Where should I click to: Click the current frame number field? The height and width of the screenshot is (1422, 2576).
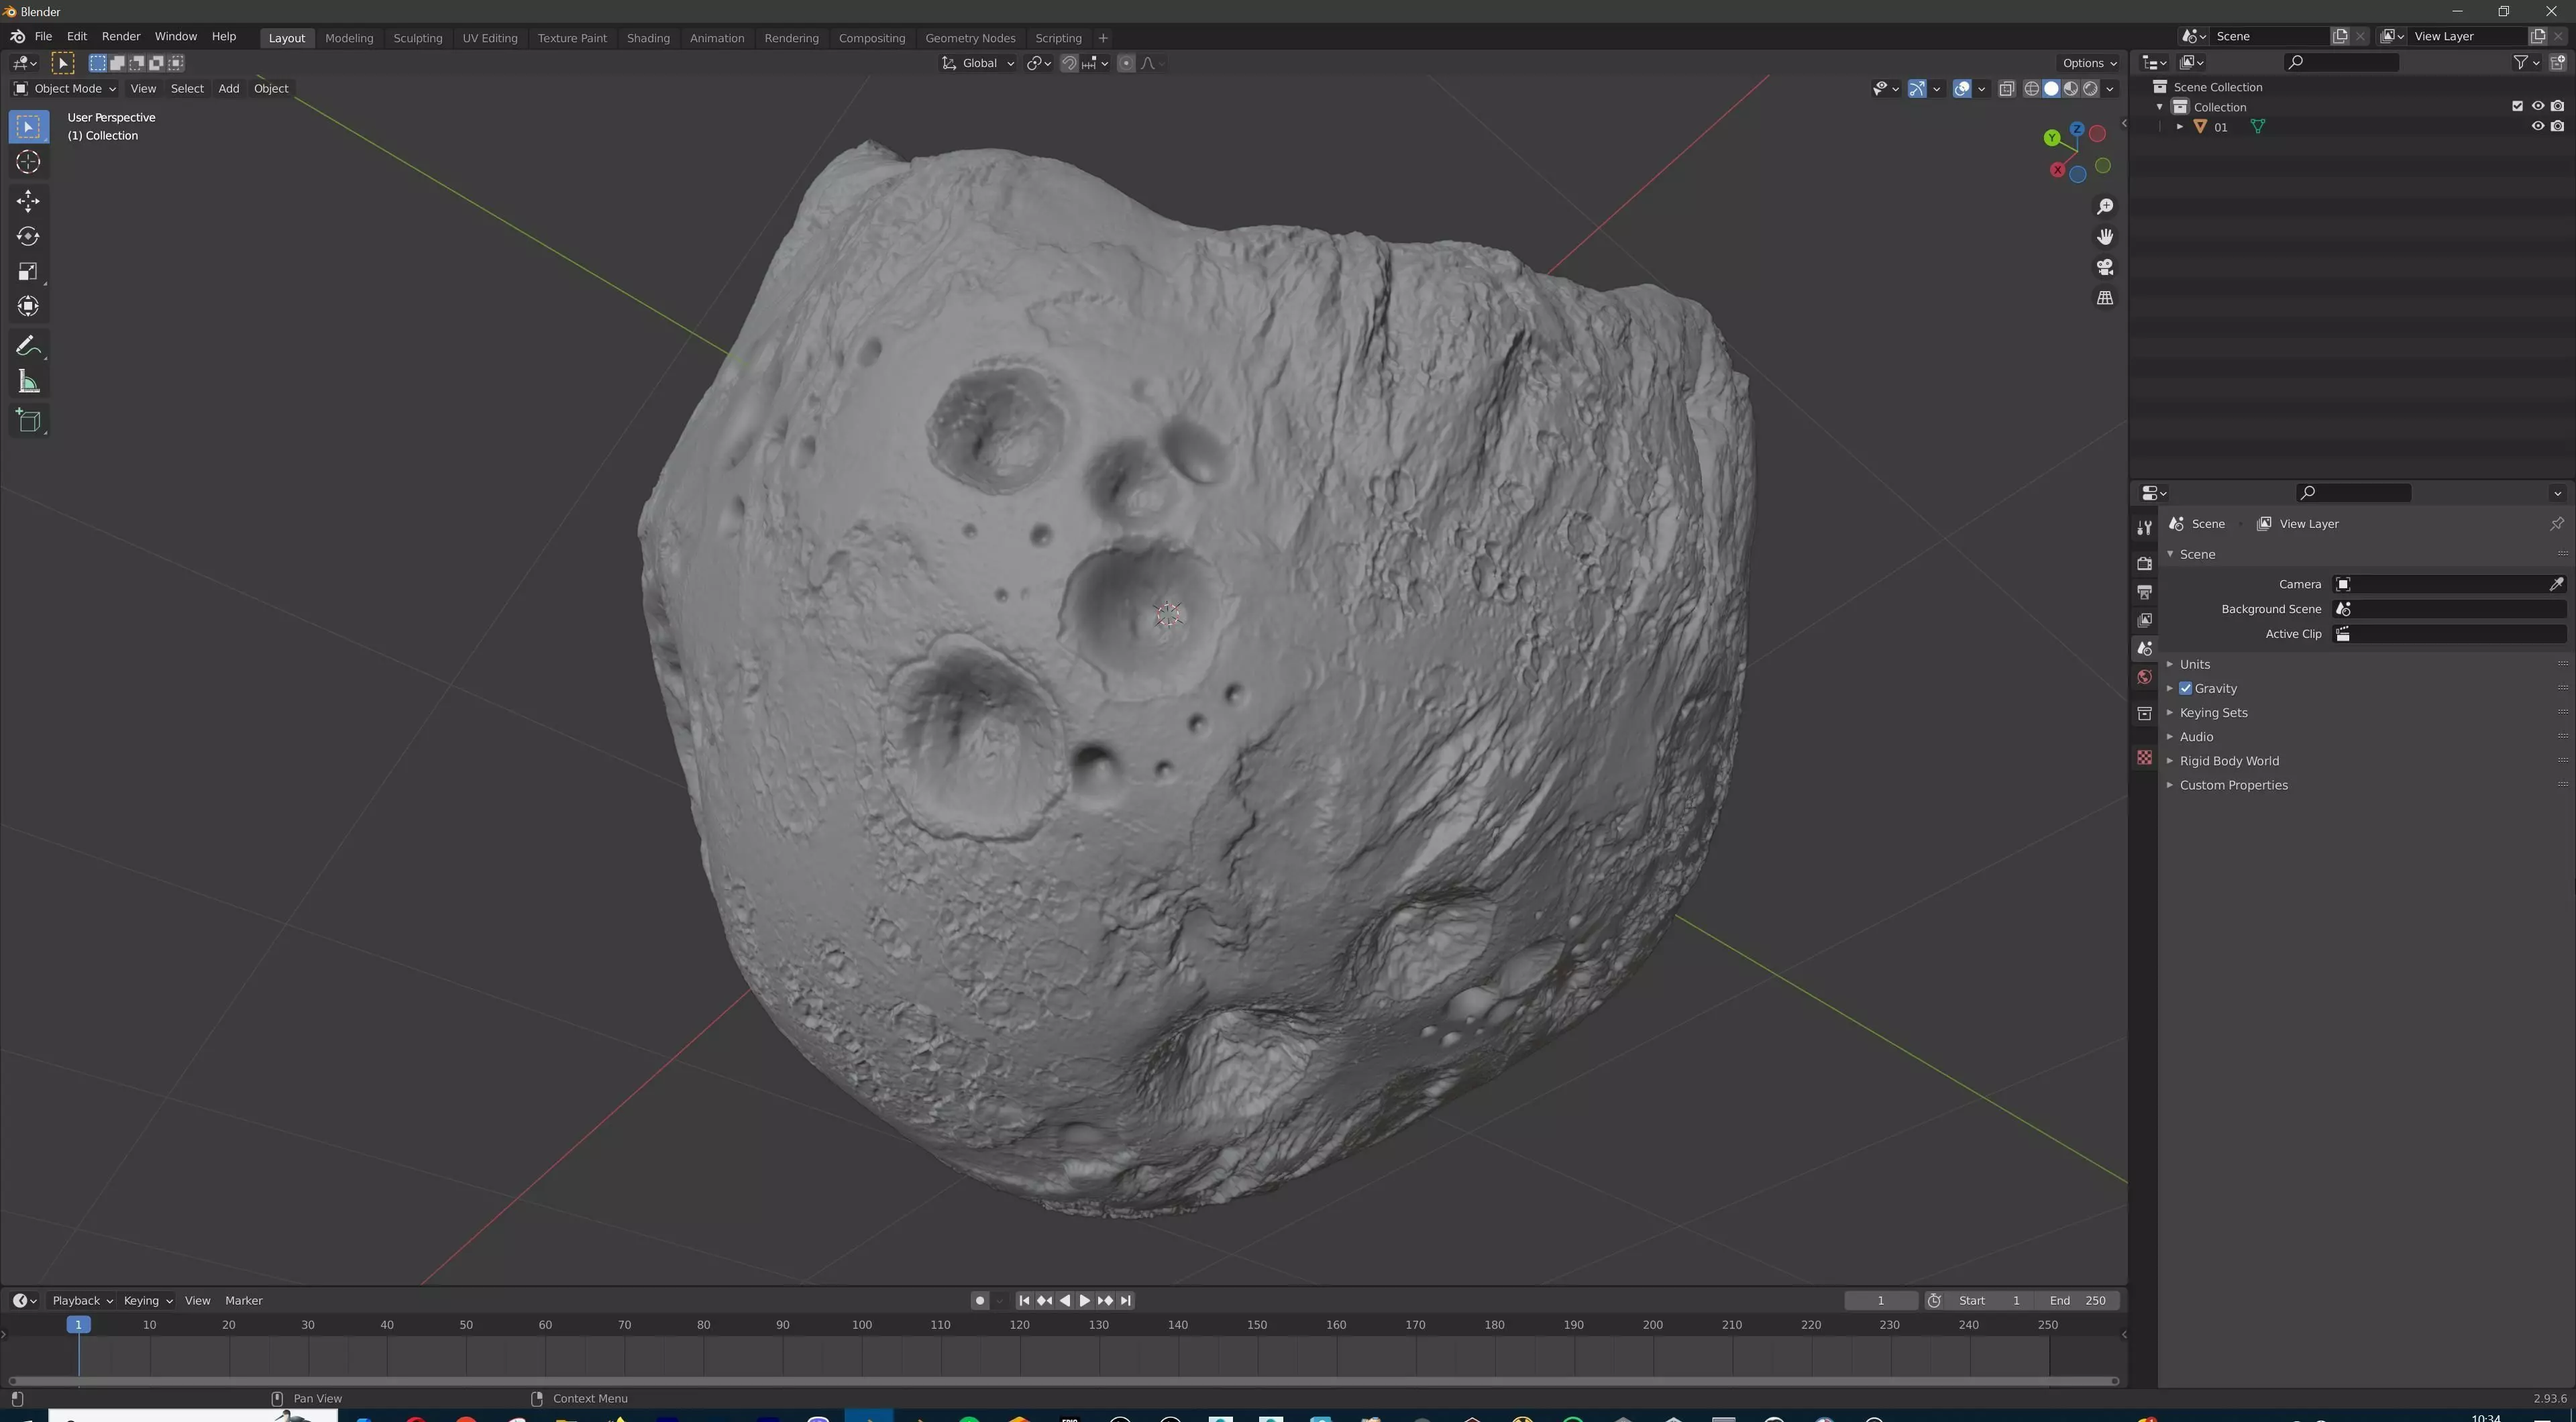tap(1880, 1300)
